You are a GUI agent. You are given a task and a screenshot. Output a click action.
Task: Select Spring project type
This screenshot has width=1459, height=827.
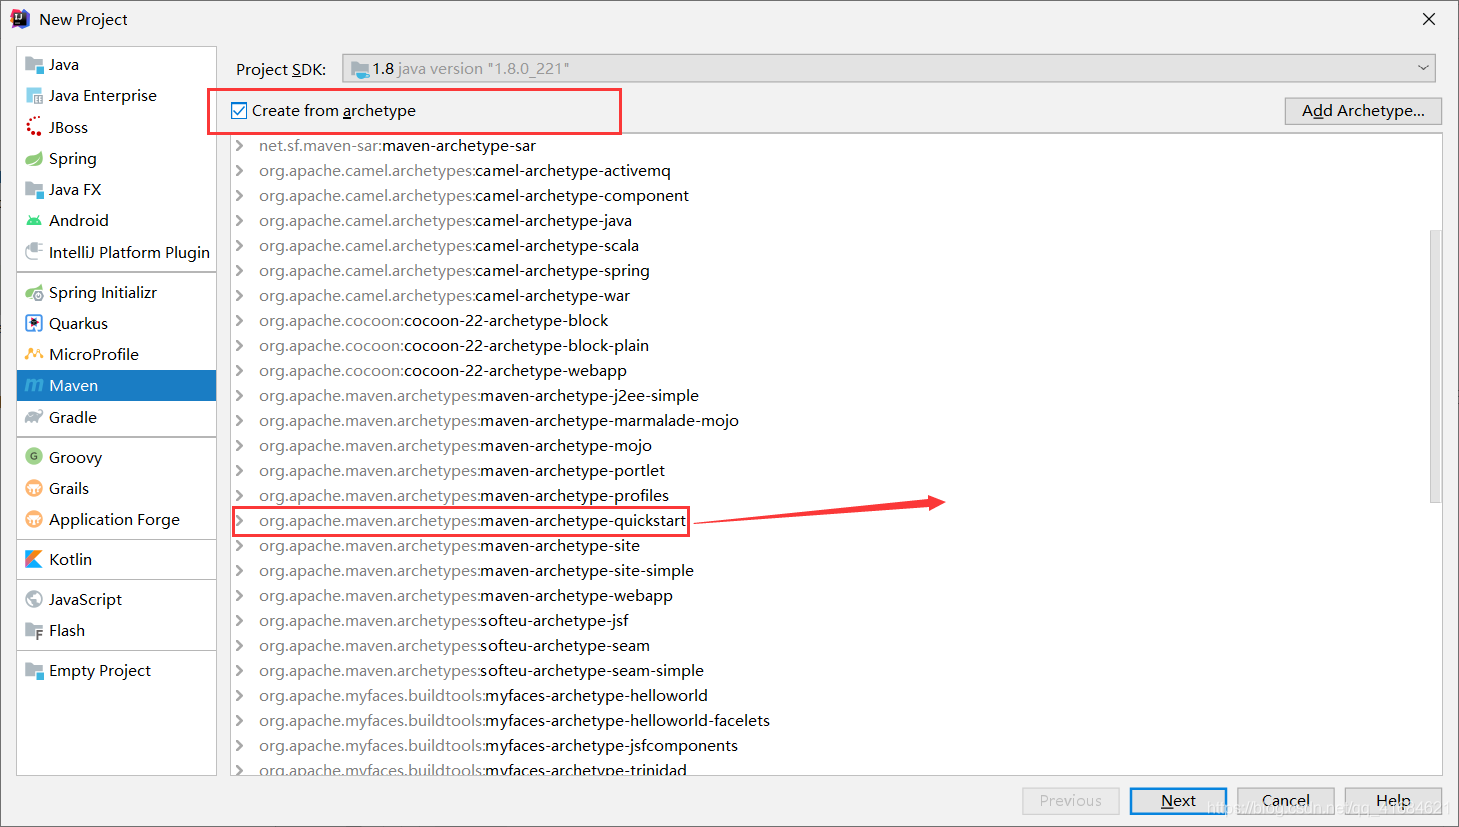pos(116,158)
